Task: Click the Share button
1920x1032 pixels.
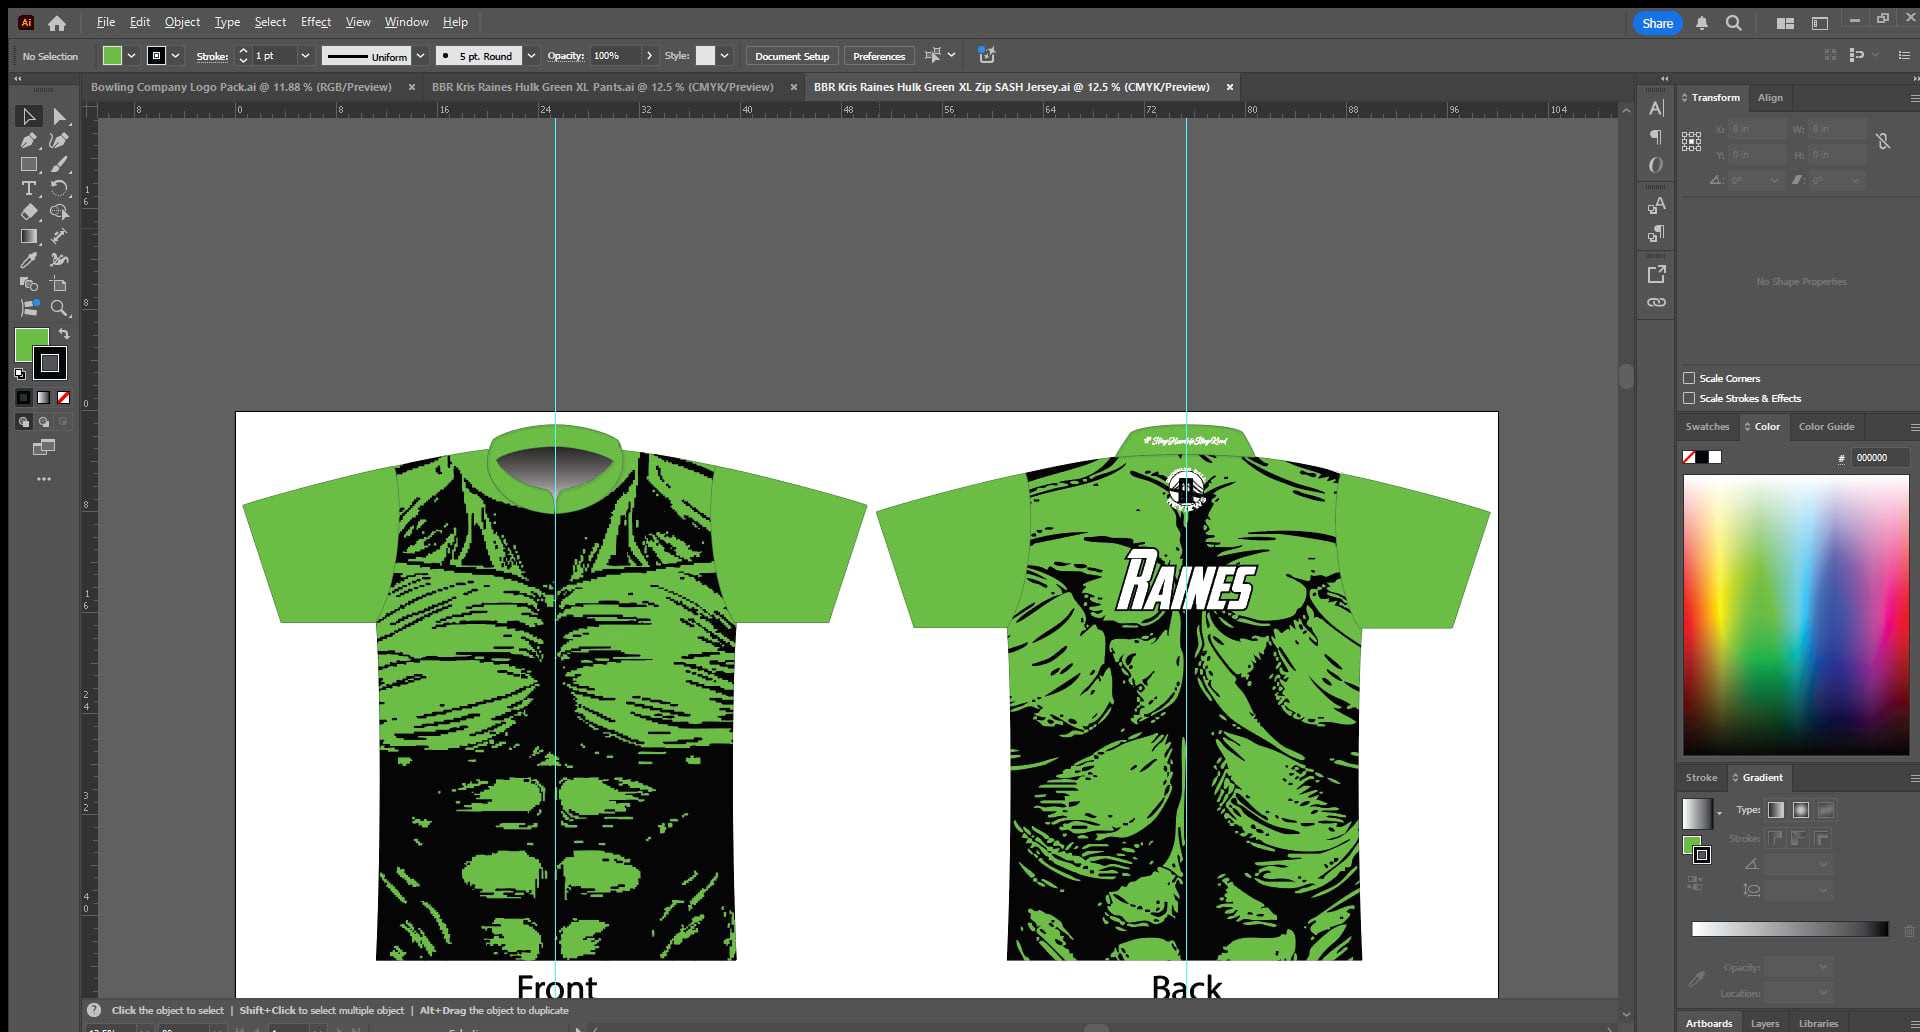Action: 1657,23
